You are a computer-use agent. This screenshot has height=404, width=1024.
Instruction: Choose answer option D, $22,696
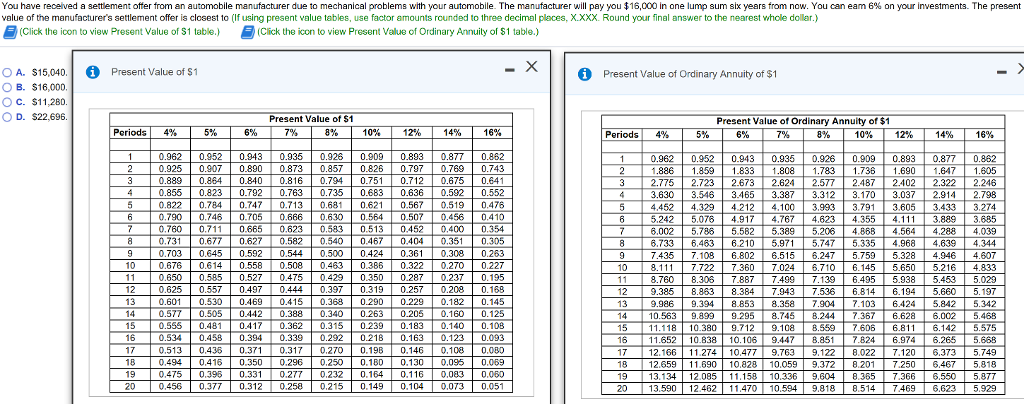8,117
